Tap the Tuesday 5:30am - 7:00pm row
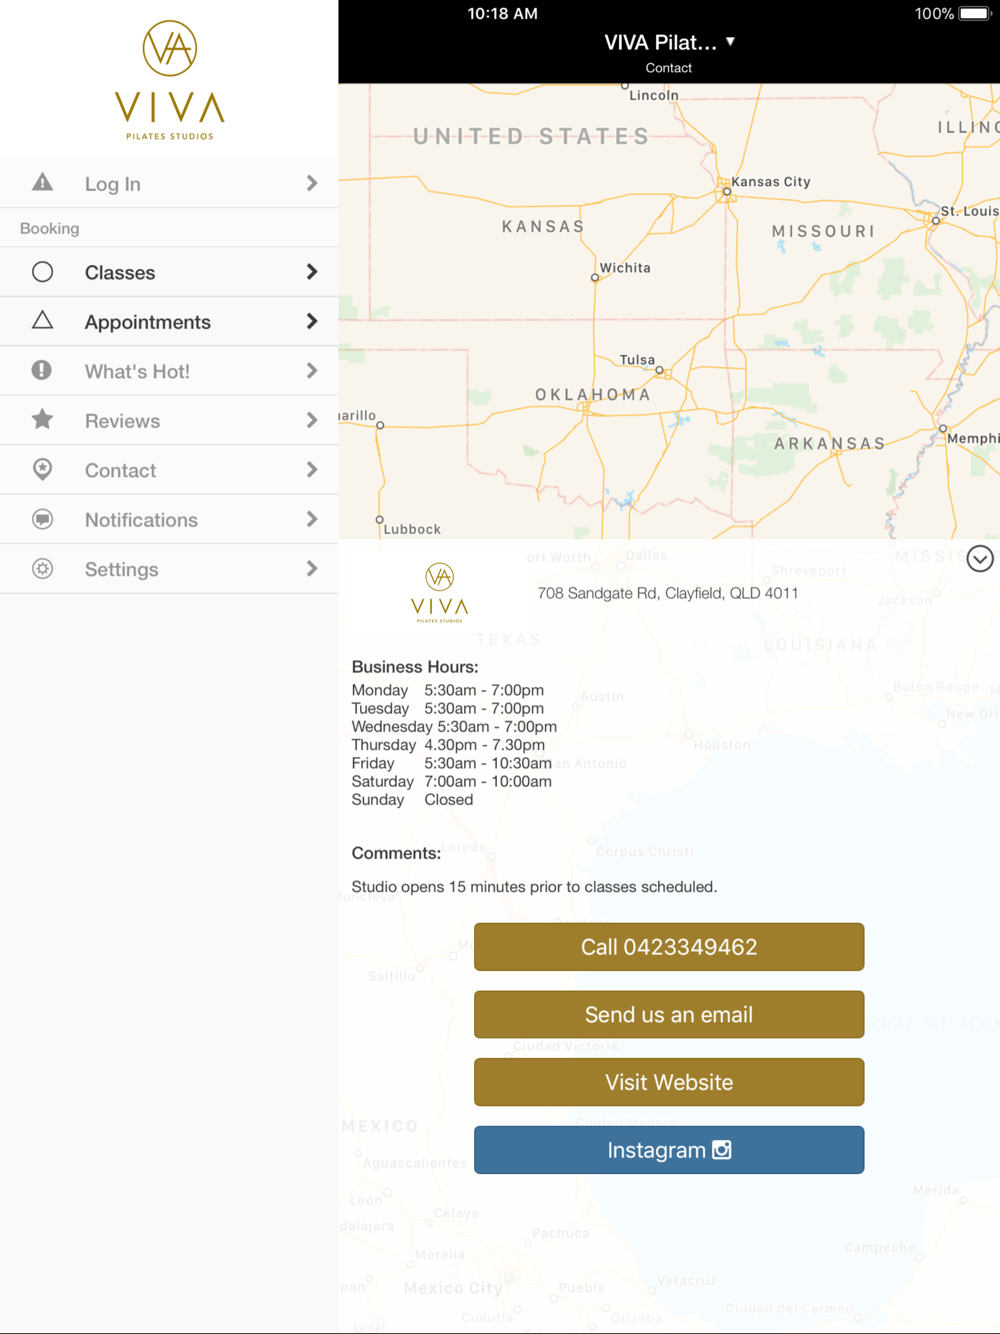This screenshot has height=1334, width=1000. click(448, 708)
